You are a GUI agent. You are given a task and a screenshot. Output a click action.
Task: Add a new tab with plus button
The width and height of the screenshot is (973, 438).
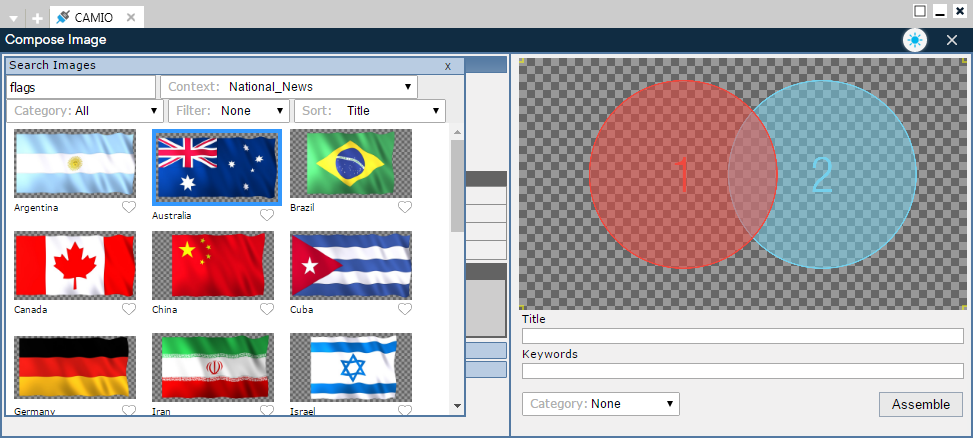click(37, 18)
